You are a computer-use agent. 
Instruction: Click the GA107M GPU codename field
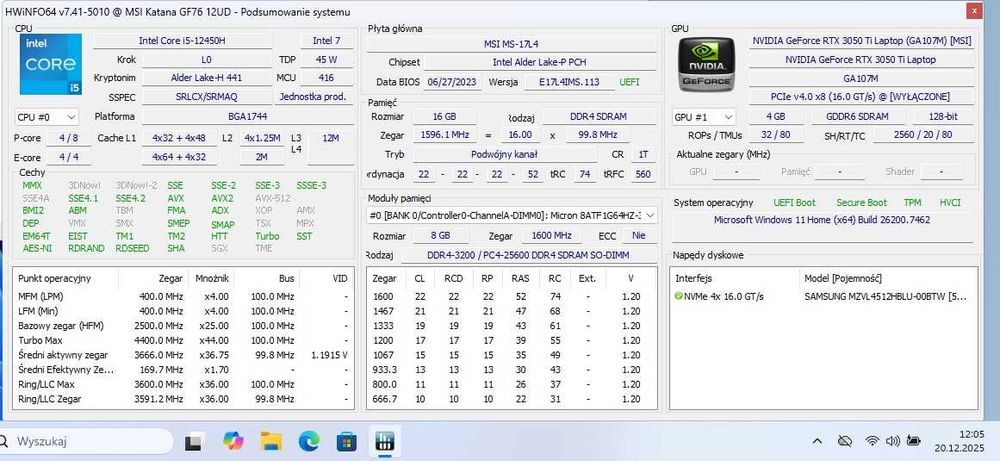[862, 78]
